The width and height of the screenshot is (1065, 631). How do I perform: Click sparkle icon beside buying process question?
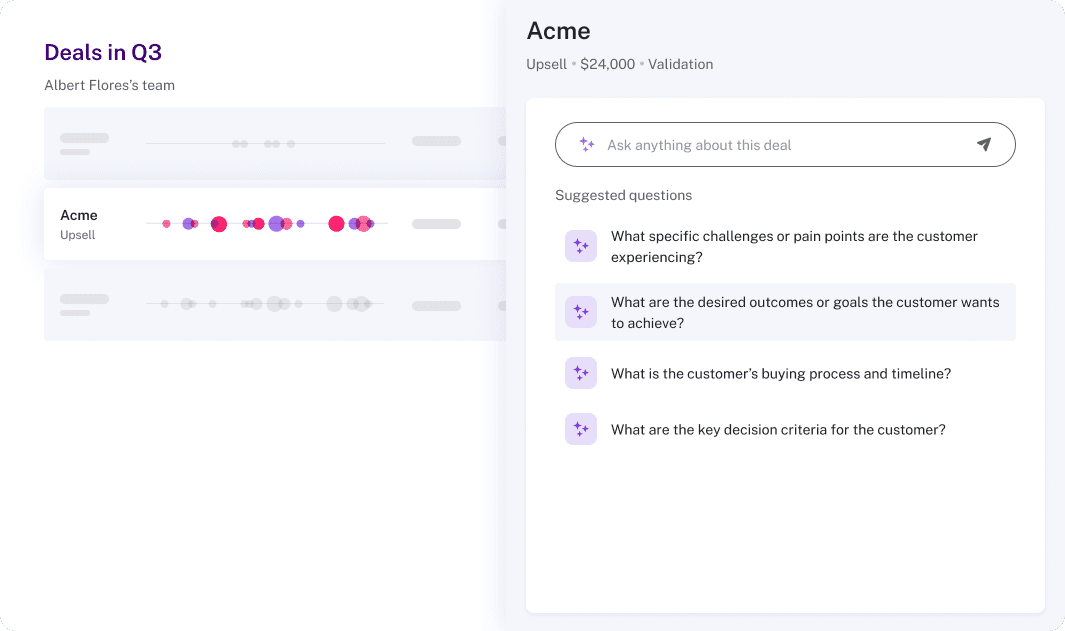(x=581, y=373)
